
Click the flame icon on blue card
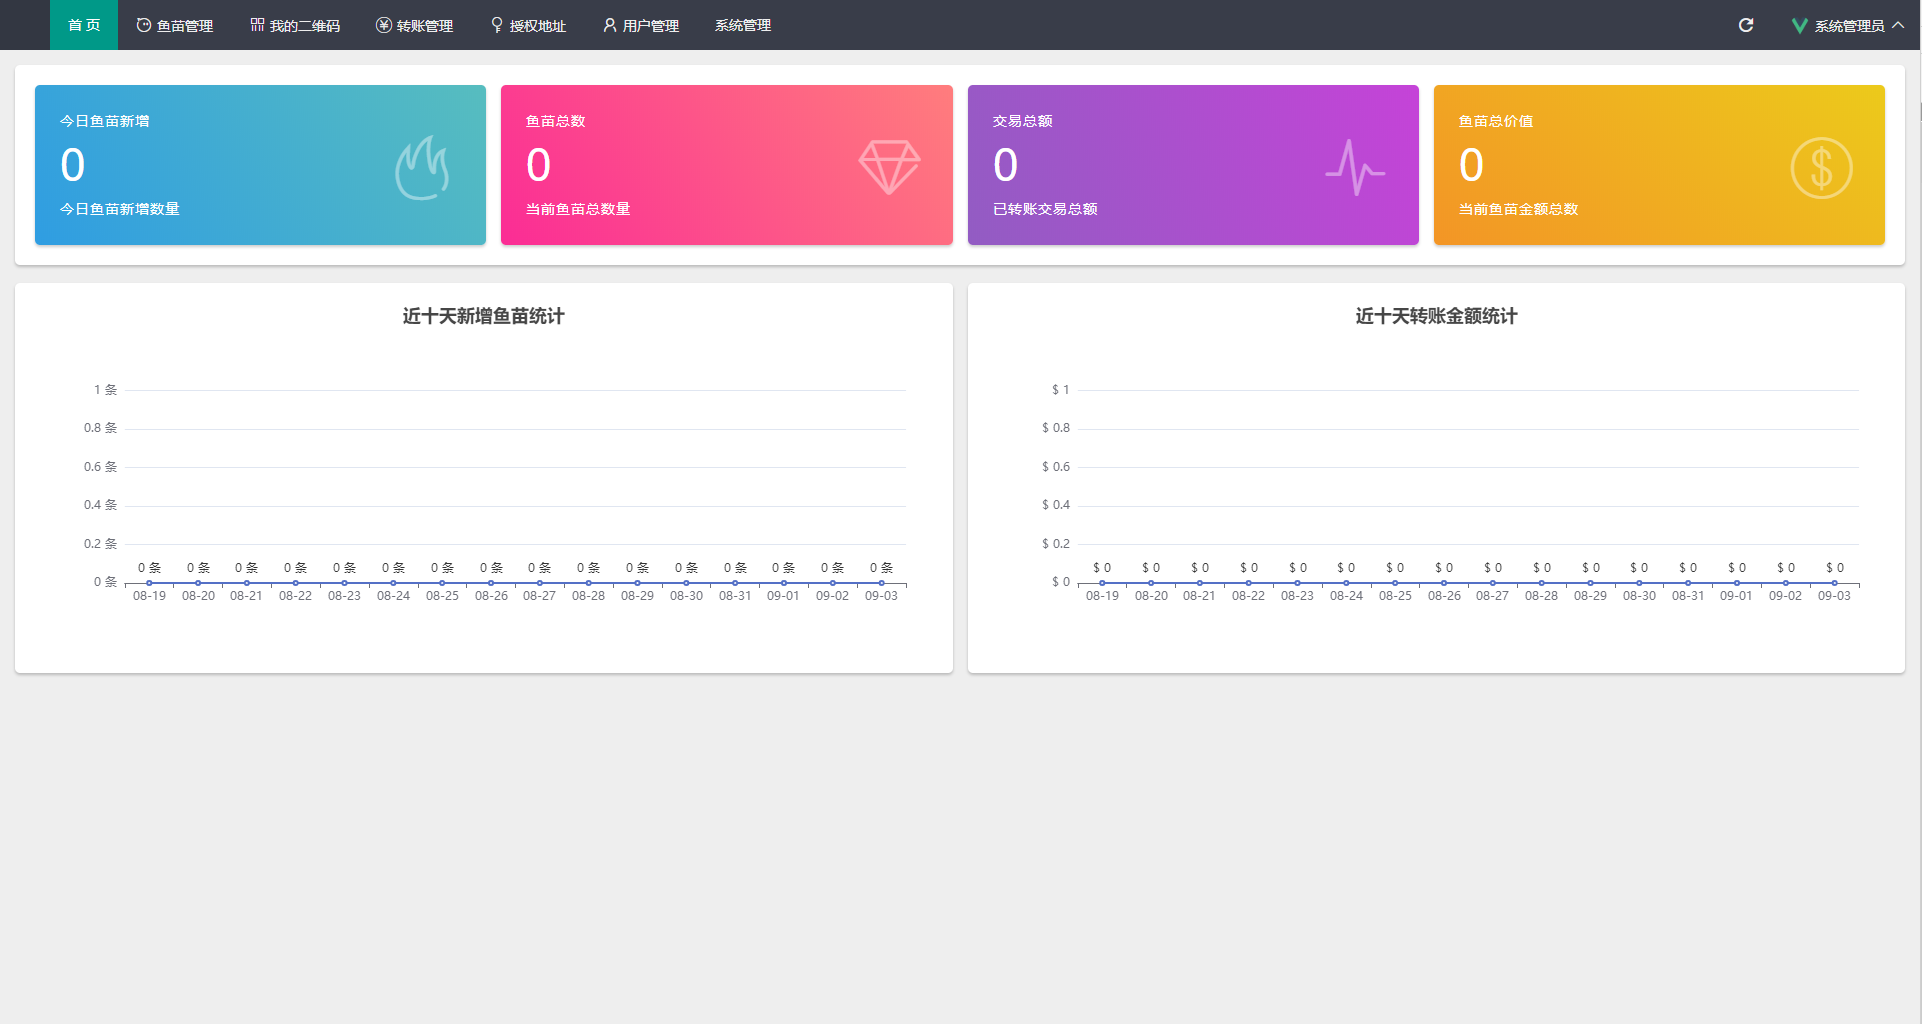422,168
